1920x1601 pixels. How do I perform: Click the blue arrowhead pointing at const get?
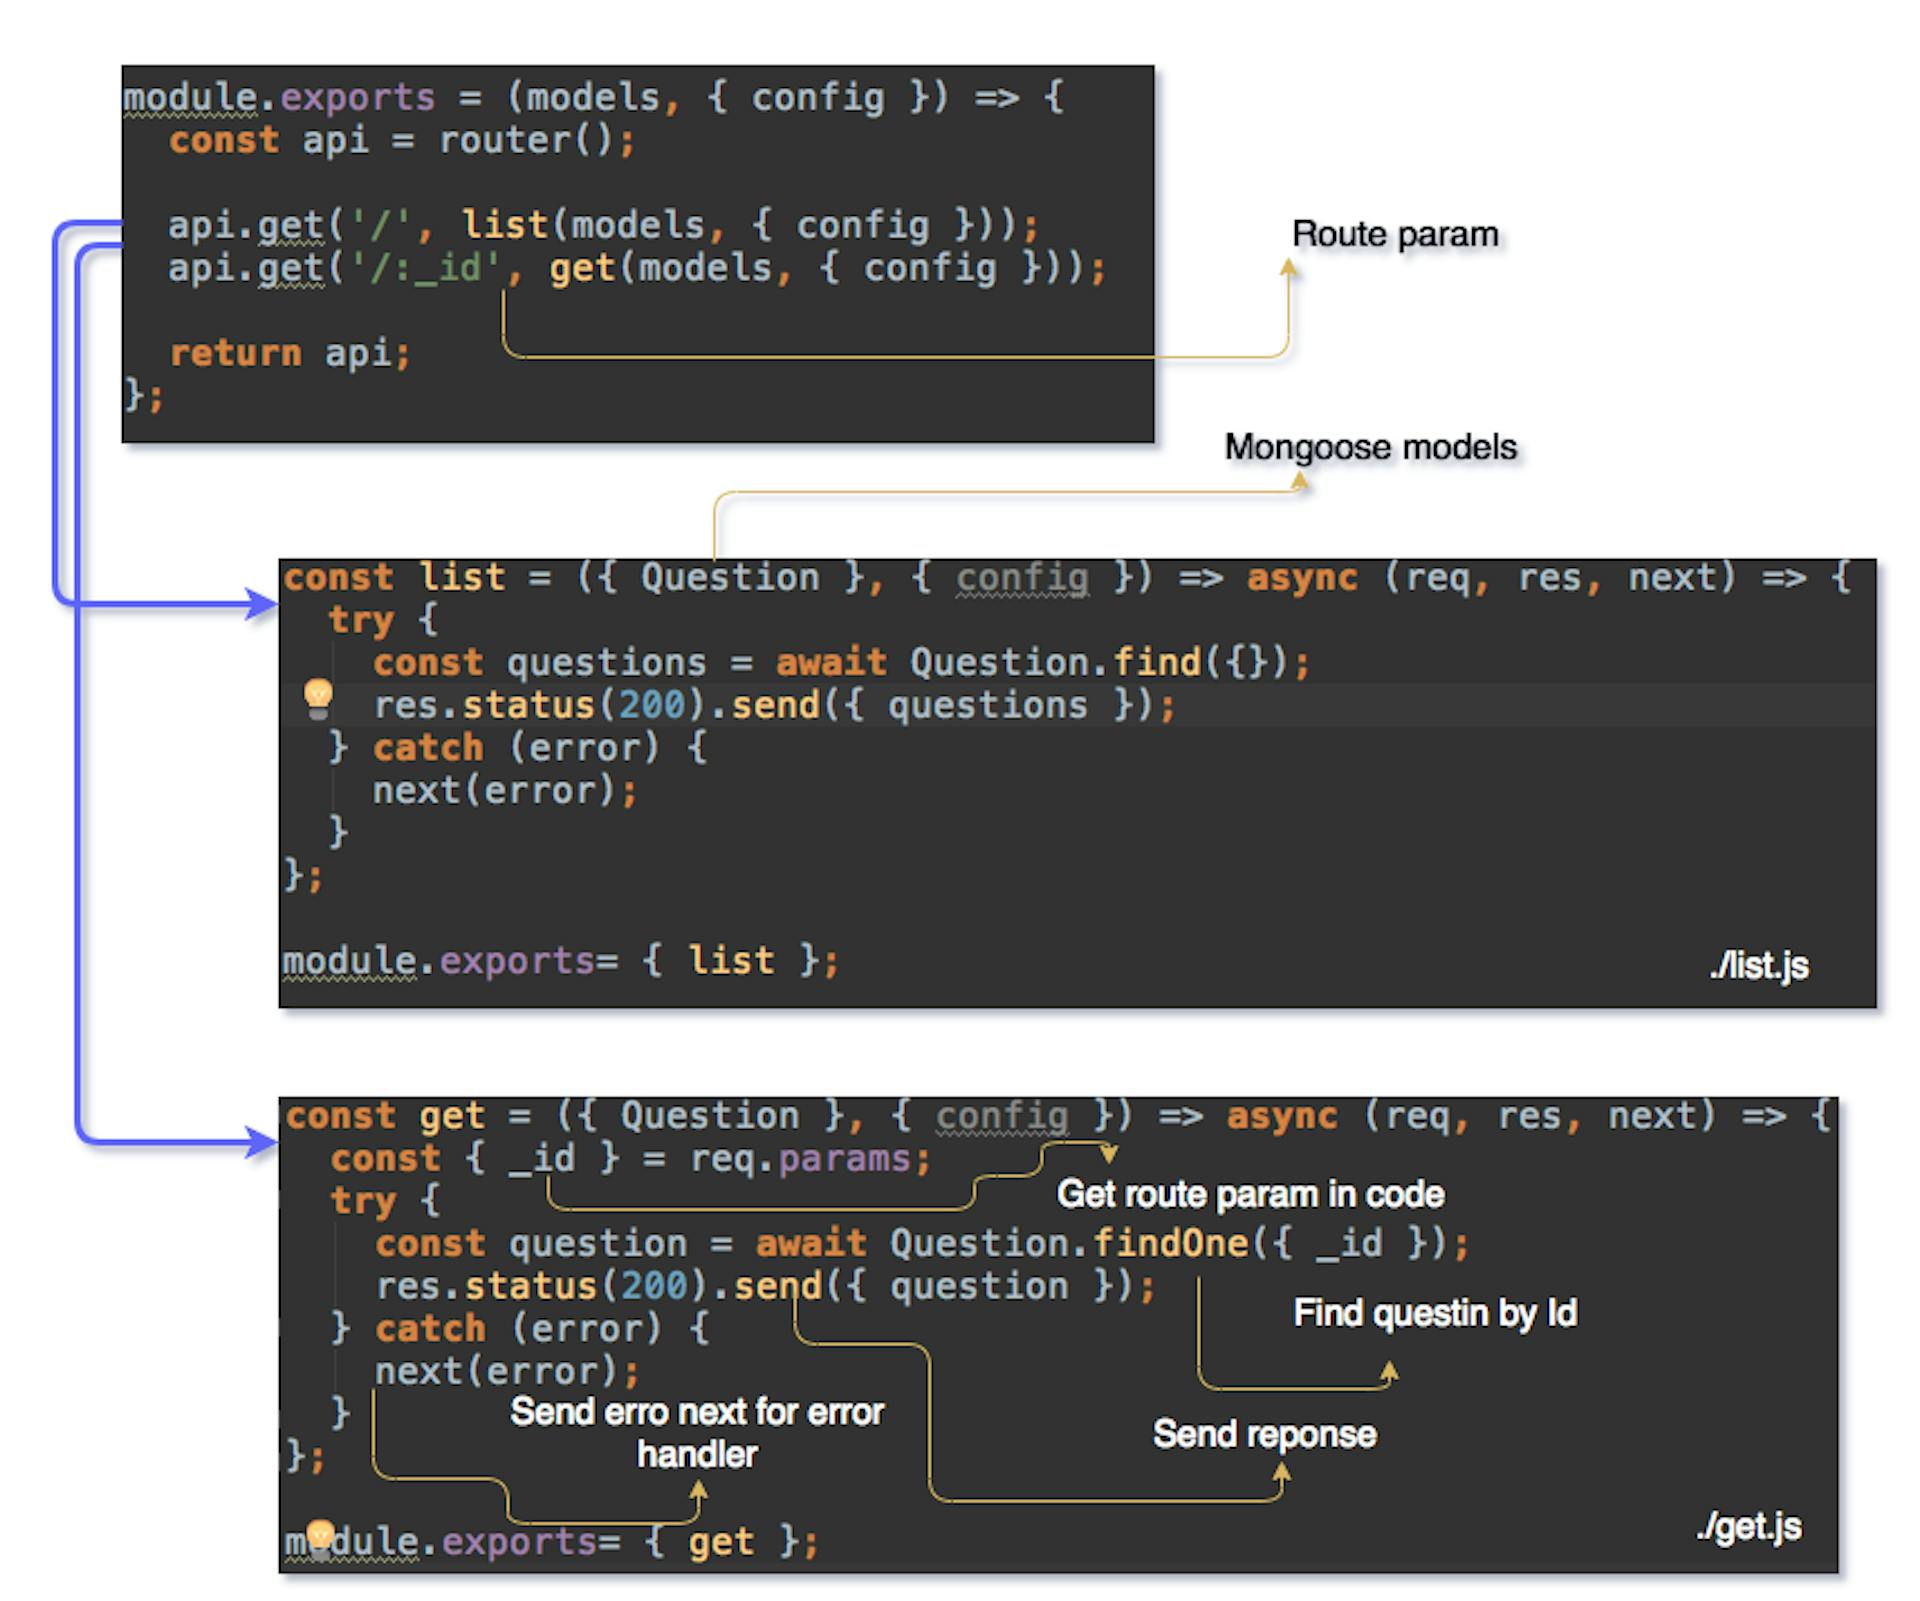click(264, 1142)
